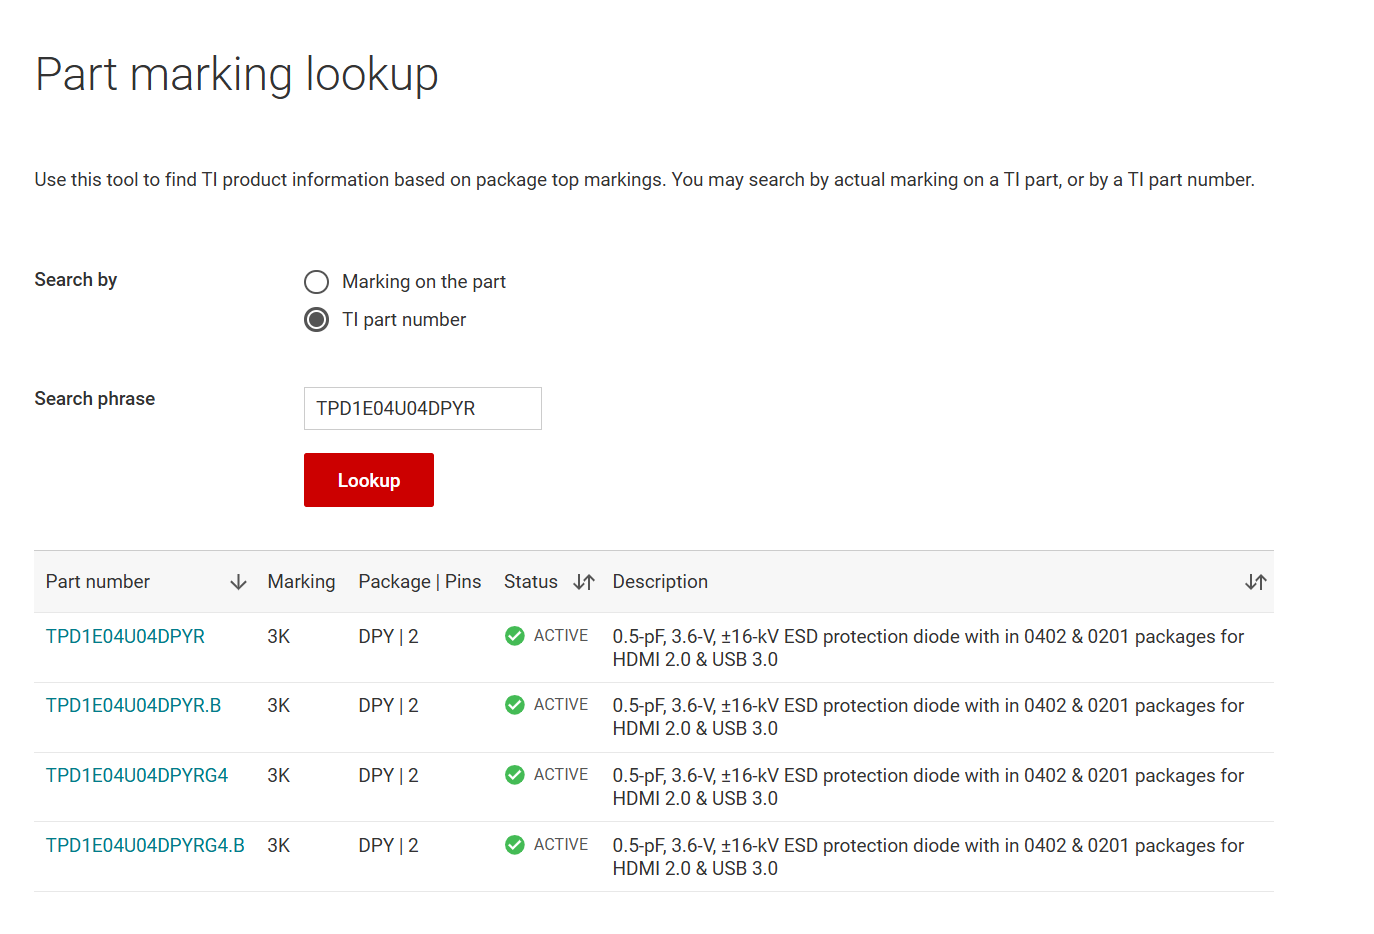Screen dimensions: 1374x934
Task: Sort table by Description arrows
Action: coord(1256,582)
